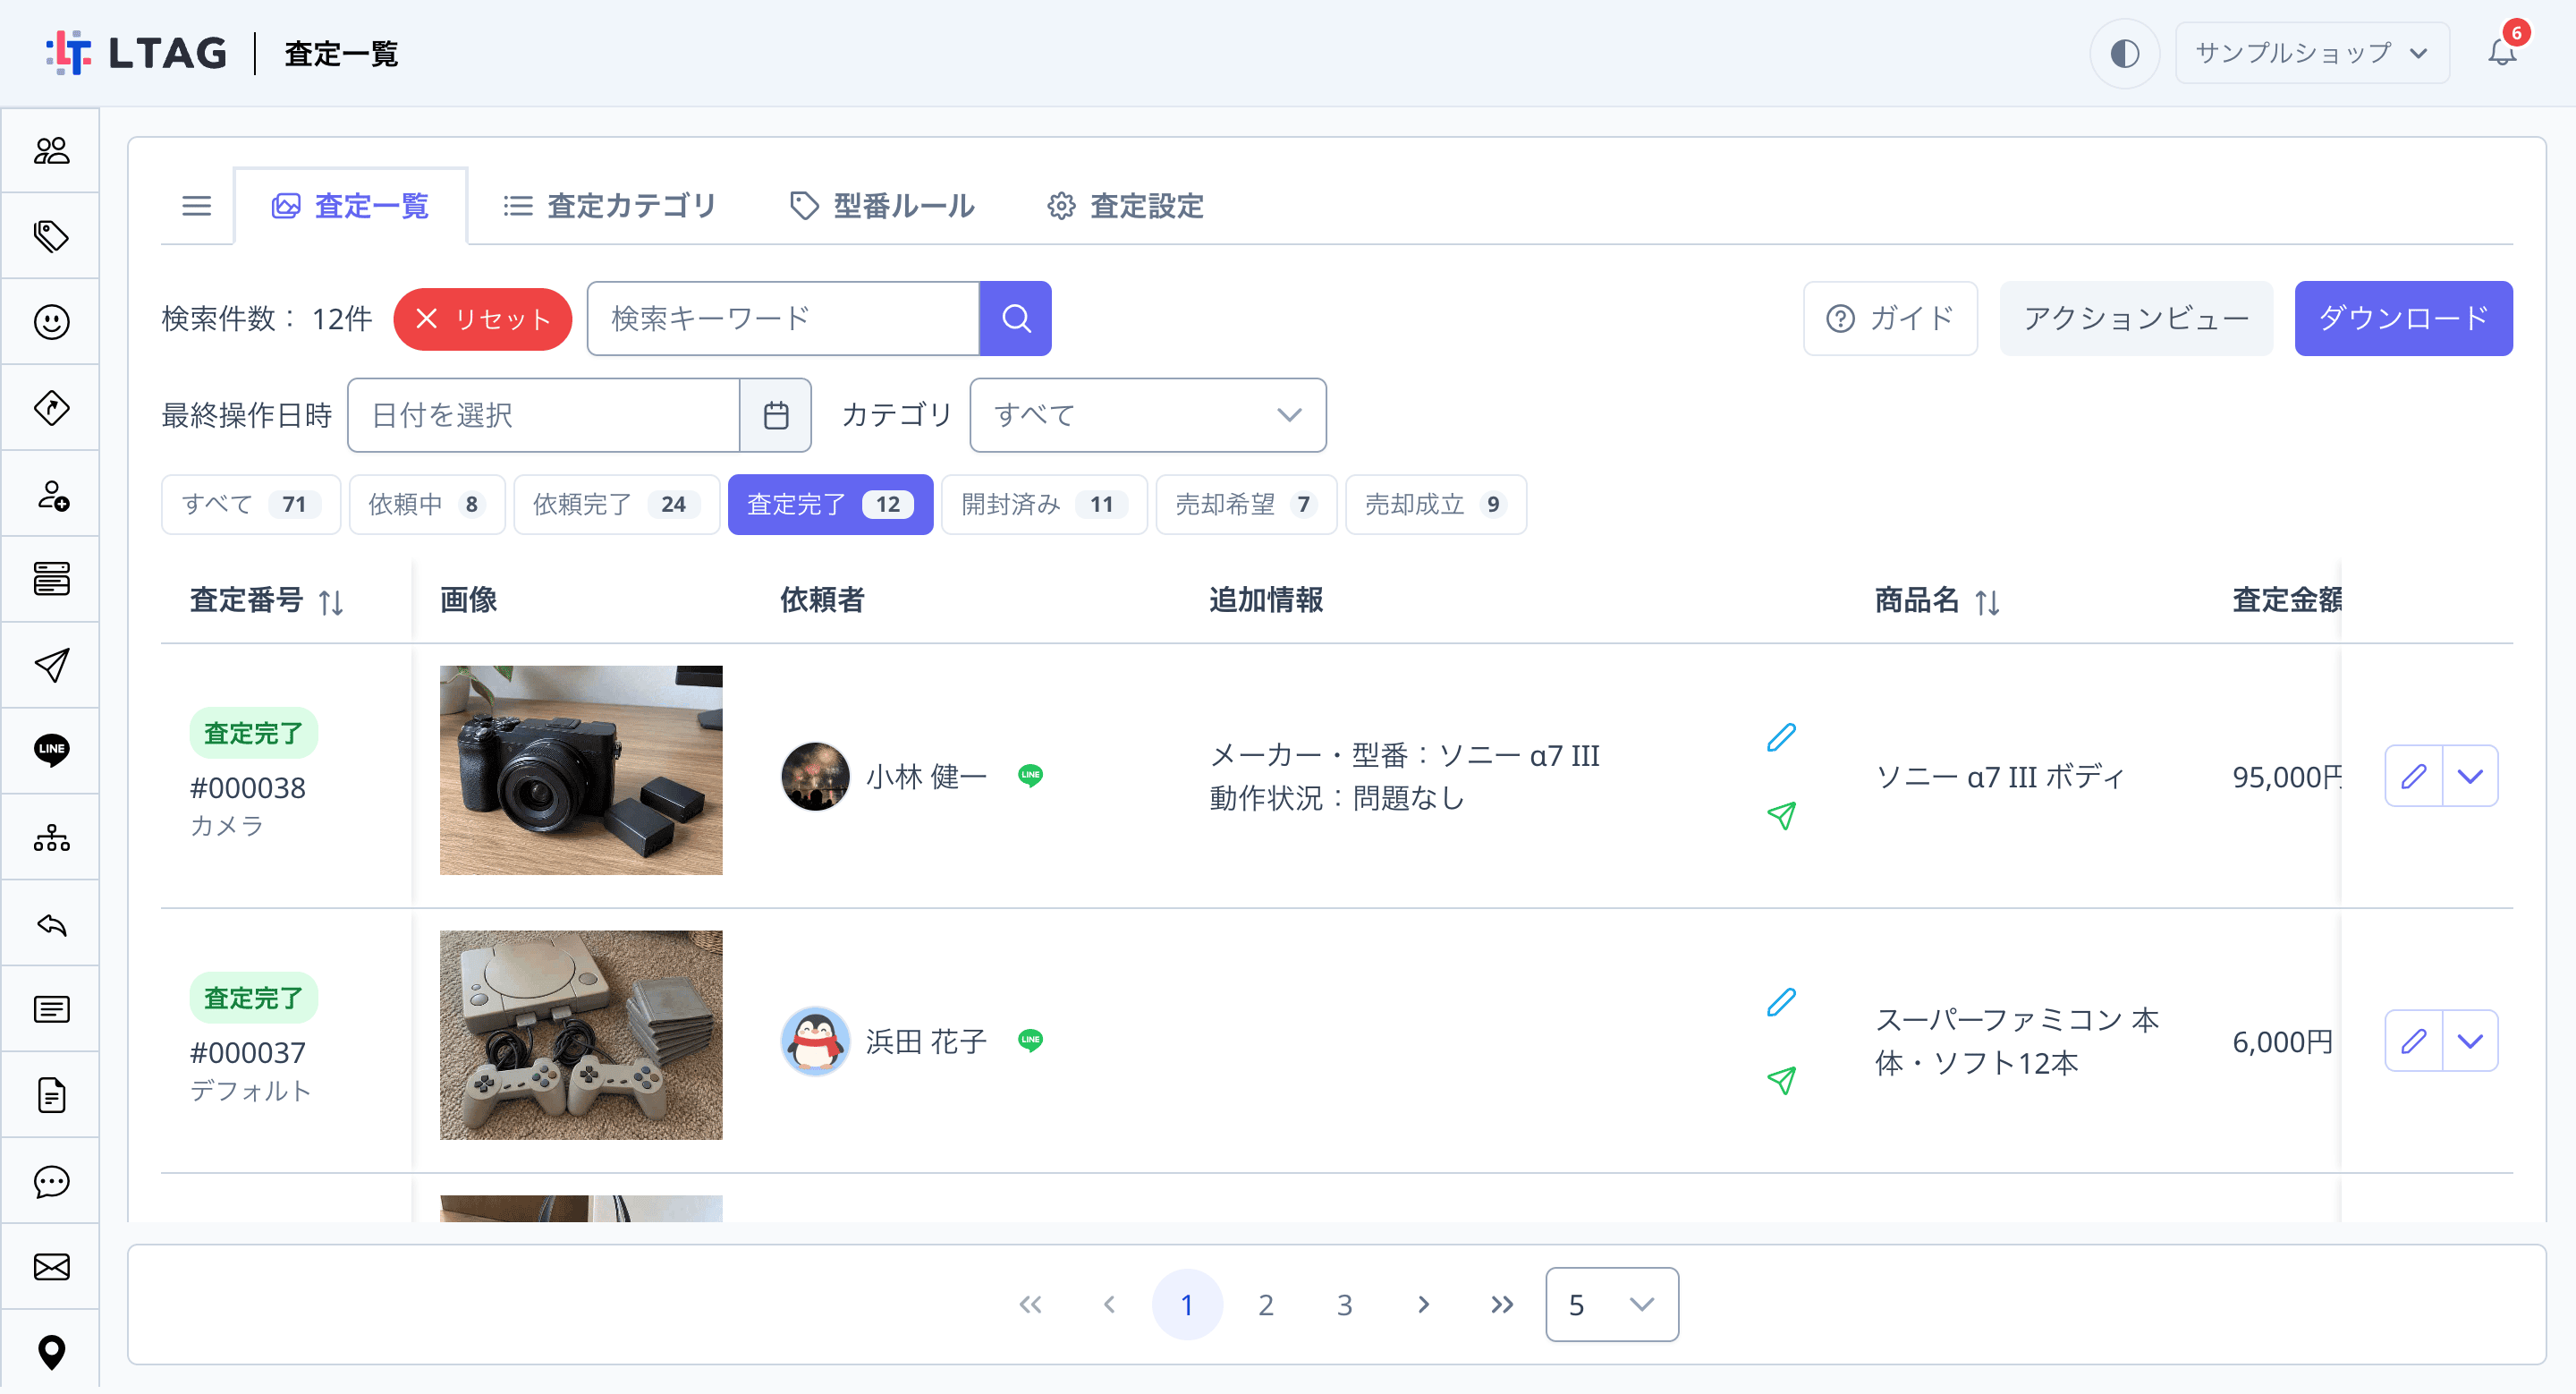Open the サンプルショップ shop dropdown

(x=2311, y=53)
